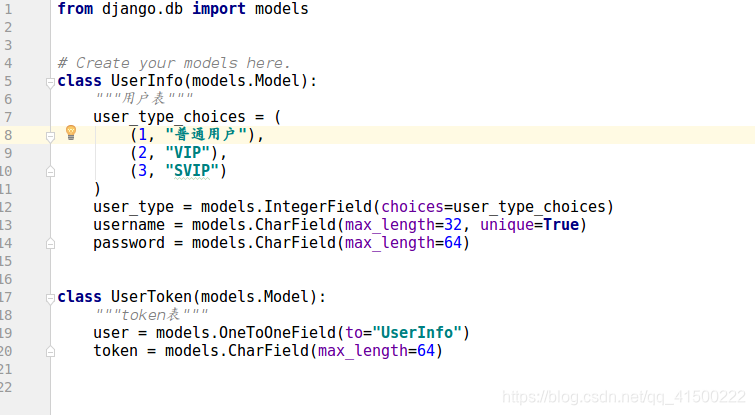The image size is (755, 415).
Task: Click the string '"普通用户"'
Action: [206, 134]
